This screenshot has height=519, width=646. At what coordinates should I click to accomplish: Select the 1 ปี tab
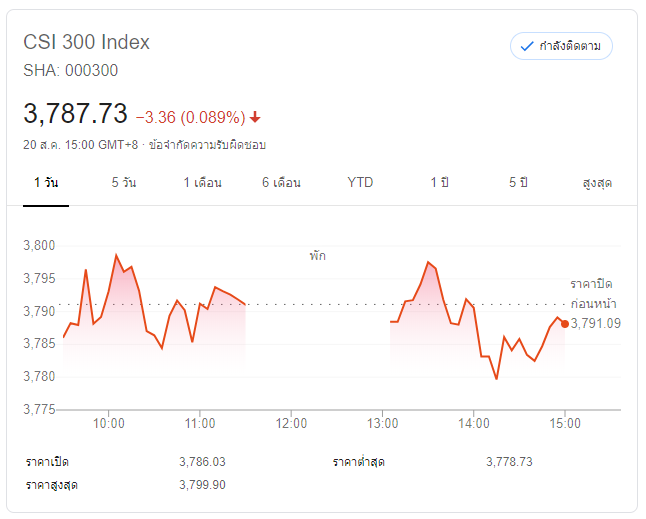click(x=439, y=183)
